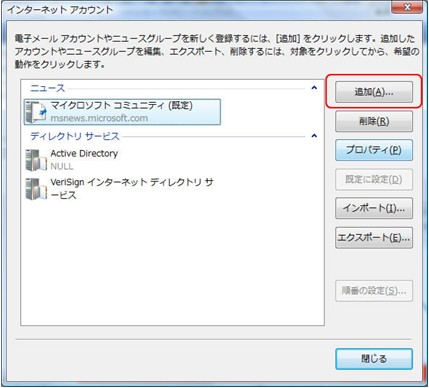
Task: Click the ニュース group header
Action: (x=47, y=88)
